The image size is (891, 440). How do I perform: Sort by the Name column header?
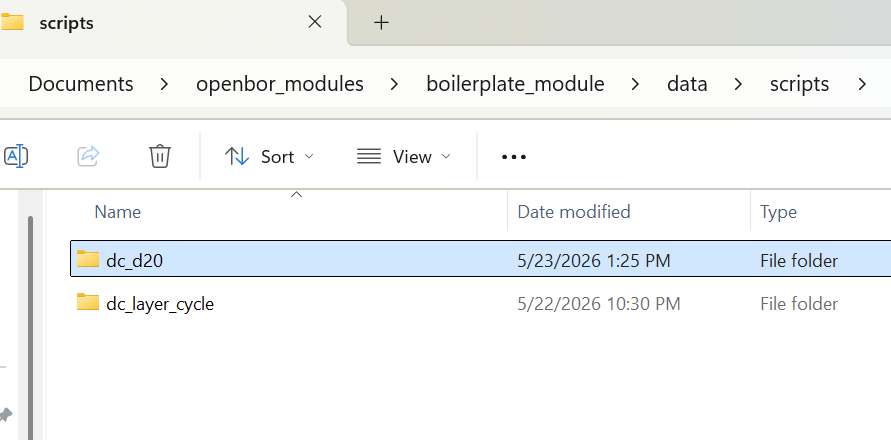point(118,212)
